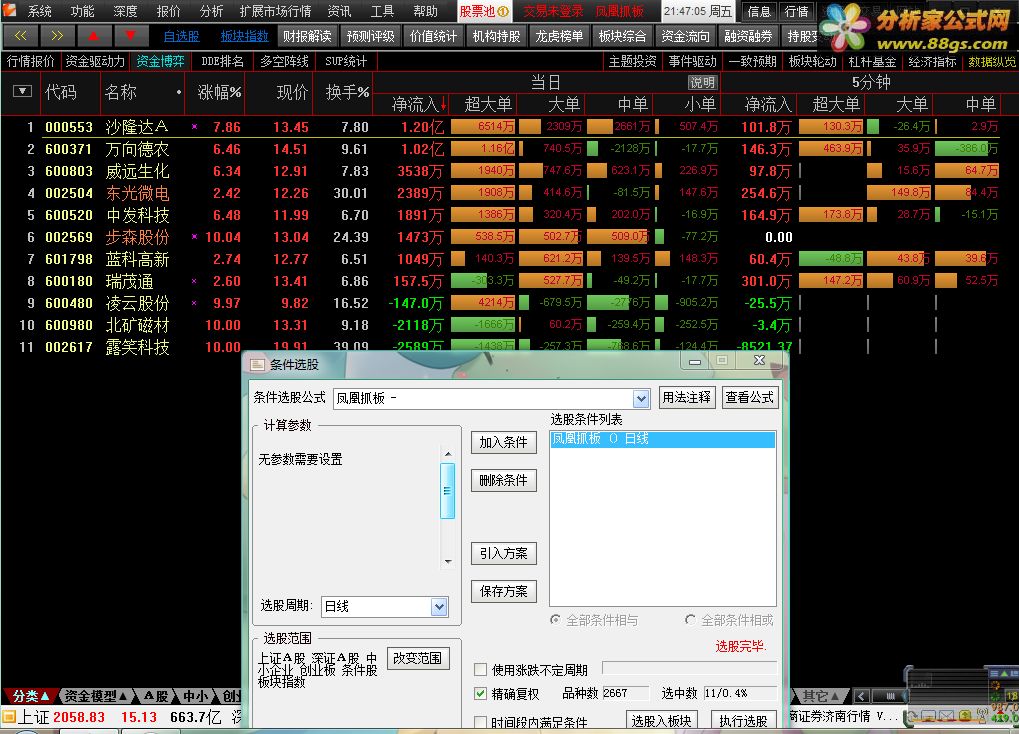
Task: Click 用法注释 button
Action: (x=686, y=397)
